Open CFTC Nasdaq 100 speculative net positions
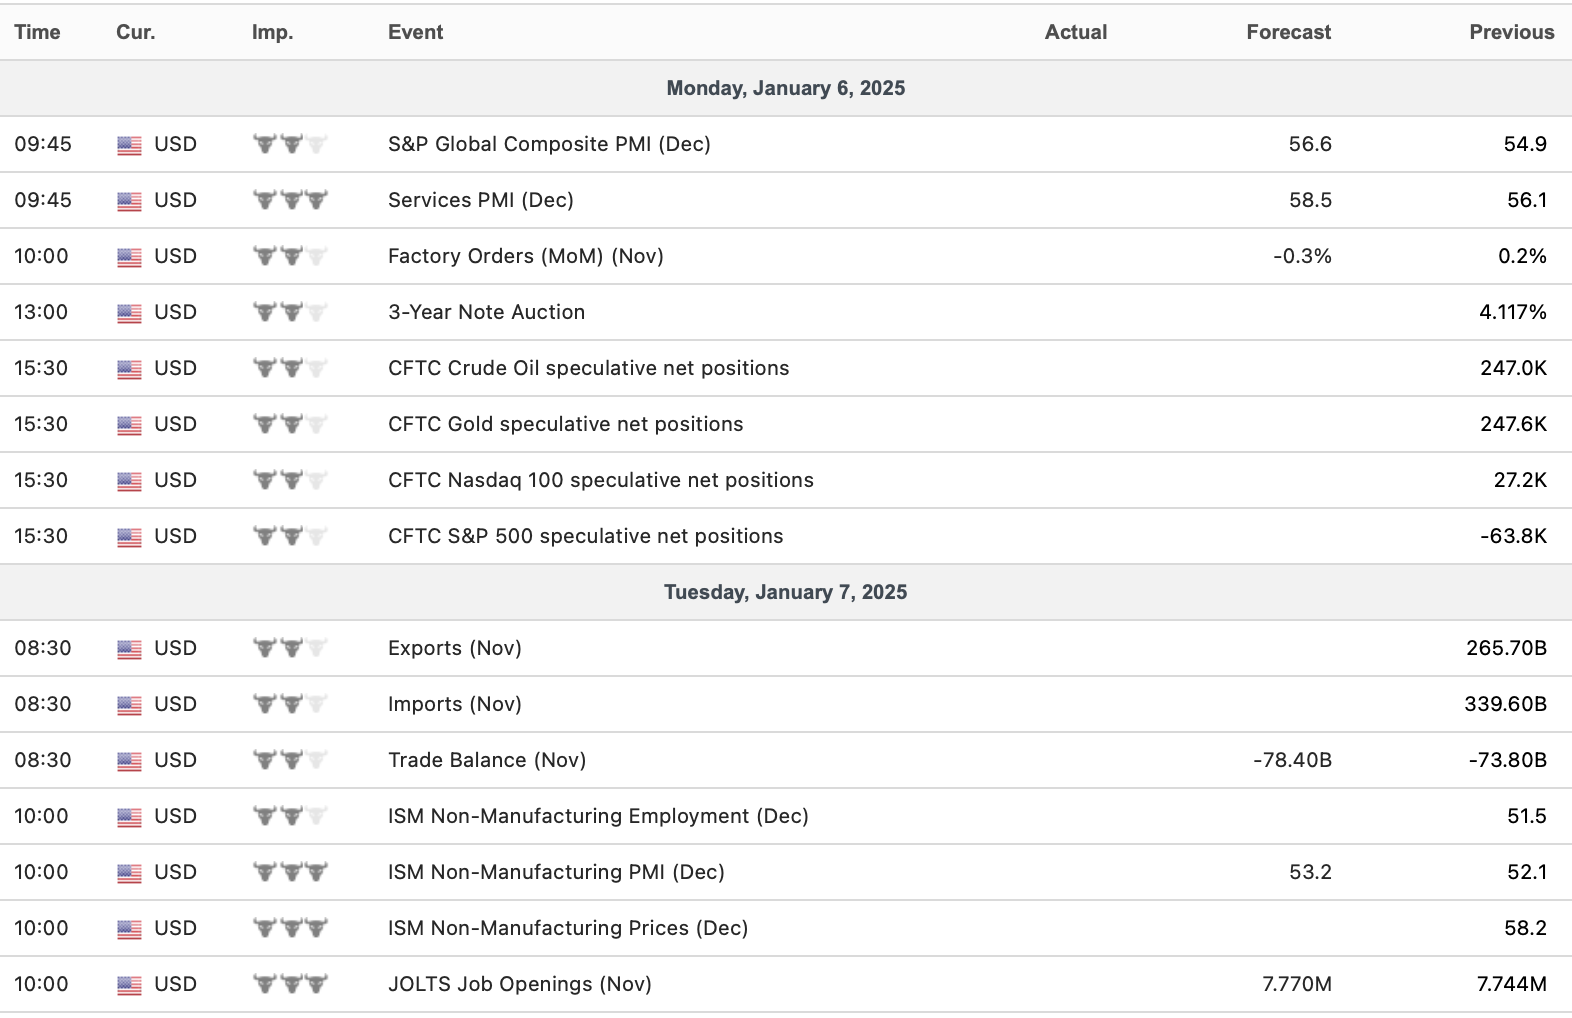The image size is (1572, 1018). [x=600, y=480]
